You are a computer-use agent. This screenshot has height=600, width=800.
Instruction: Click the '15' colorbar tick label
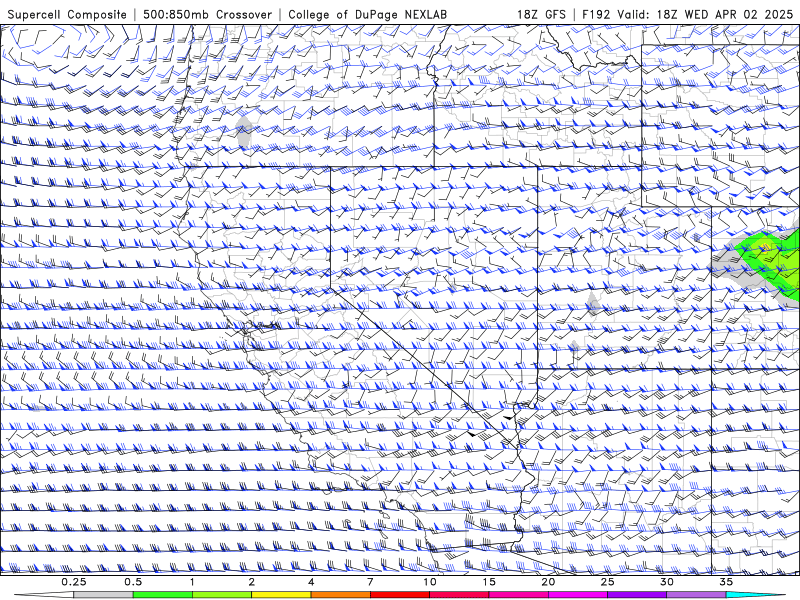489,582
